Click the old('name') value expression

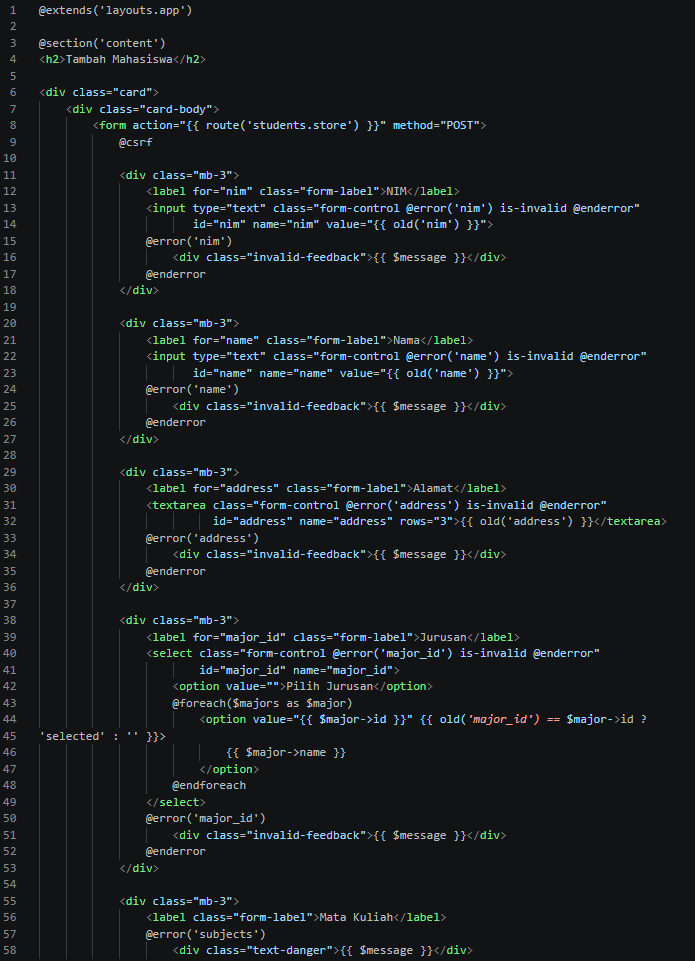[x=443, y=373]
